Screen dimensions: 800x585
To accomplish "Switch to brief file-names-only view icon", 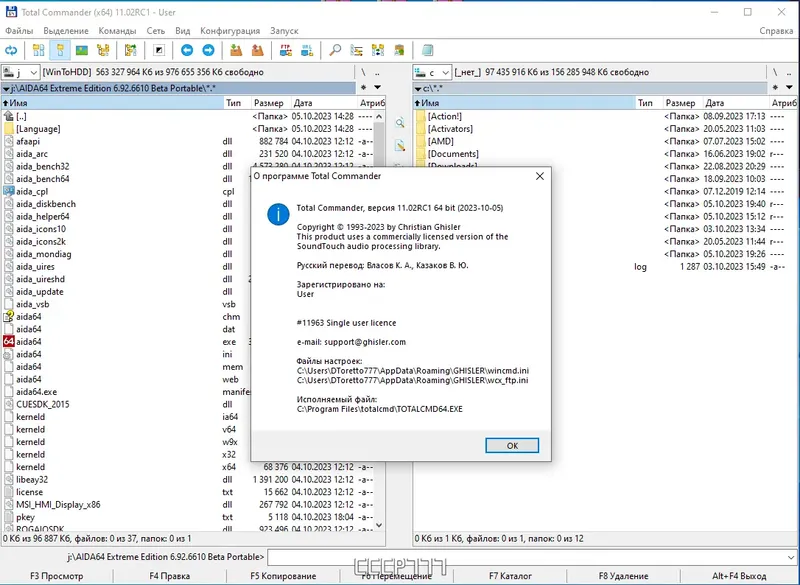I will (x=38, y=50).
